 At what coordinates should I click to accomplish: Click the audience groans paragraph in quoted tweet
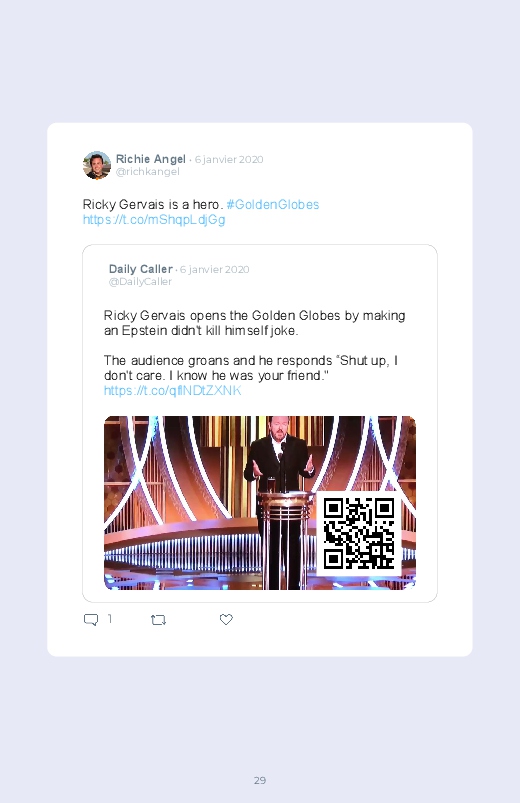[251, 368]
